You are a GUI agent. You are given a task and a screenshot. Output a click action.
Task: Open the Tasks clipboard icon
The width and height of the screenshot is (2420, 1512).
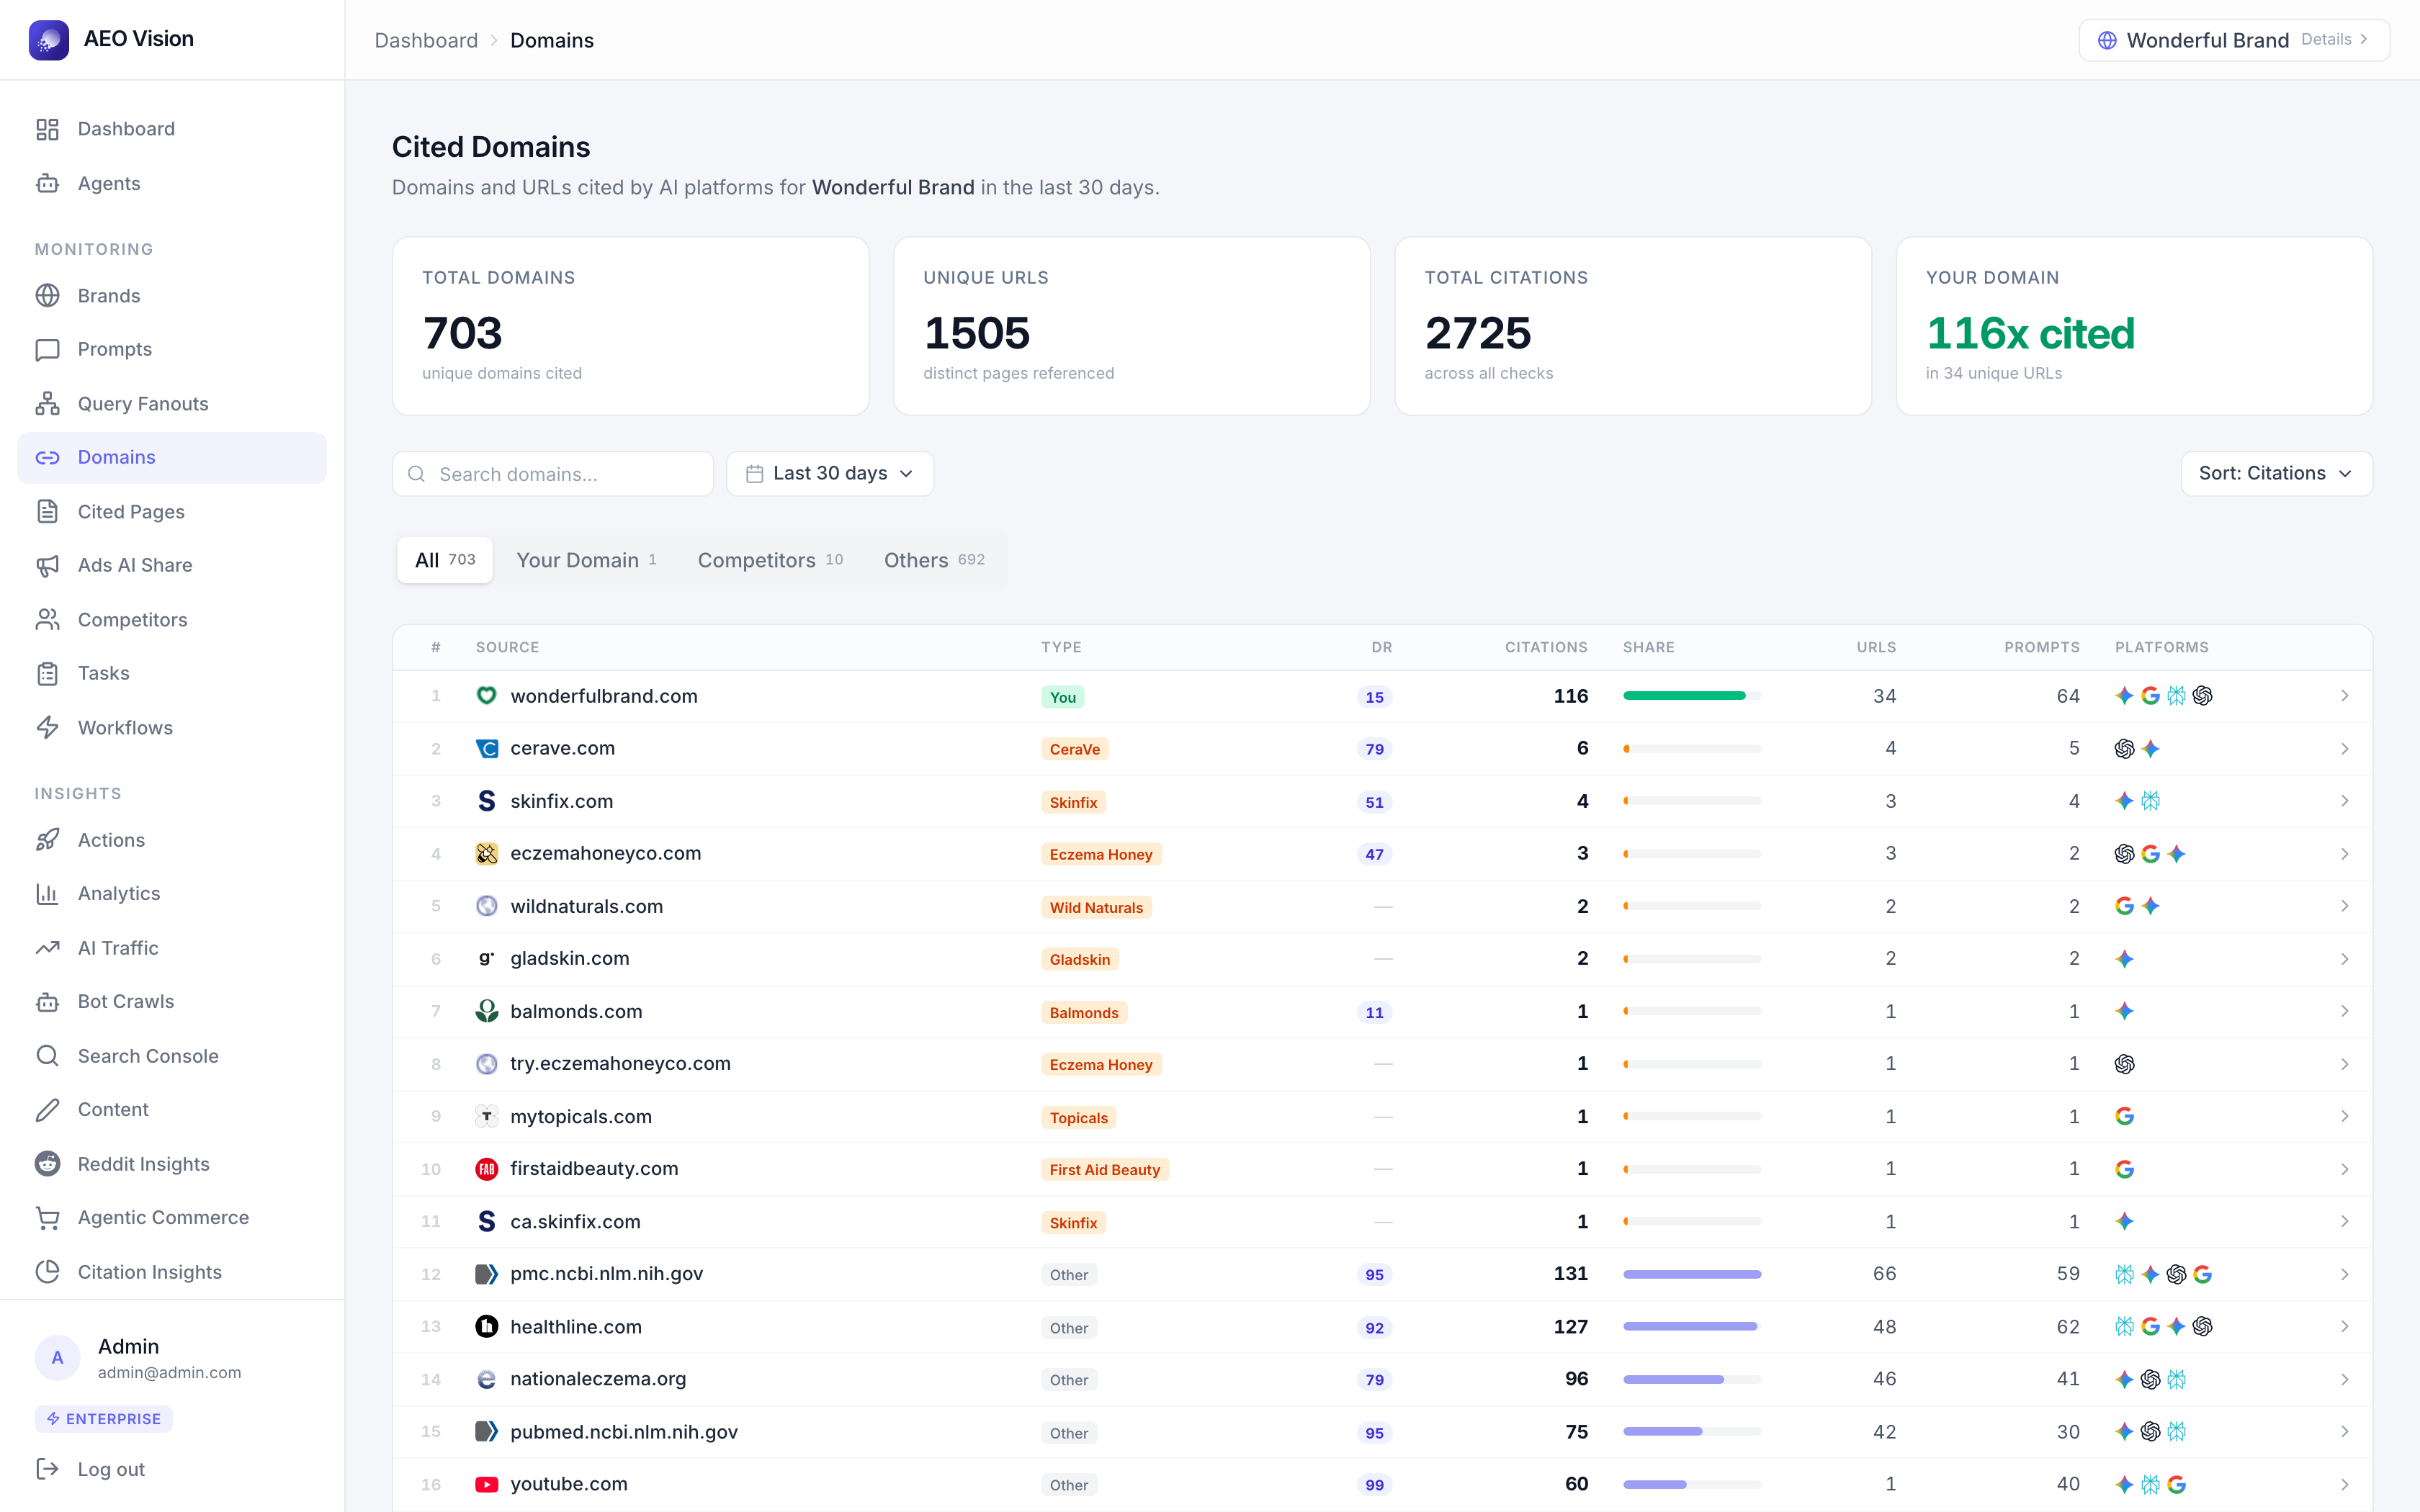(47, 673)
